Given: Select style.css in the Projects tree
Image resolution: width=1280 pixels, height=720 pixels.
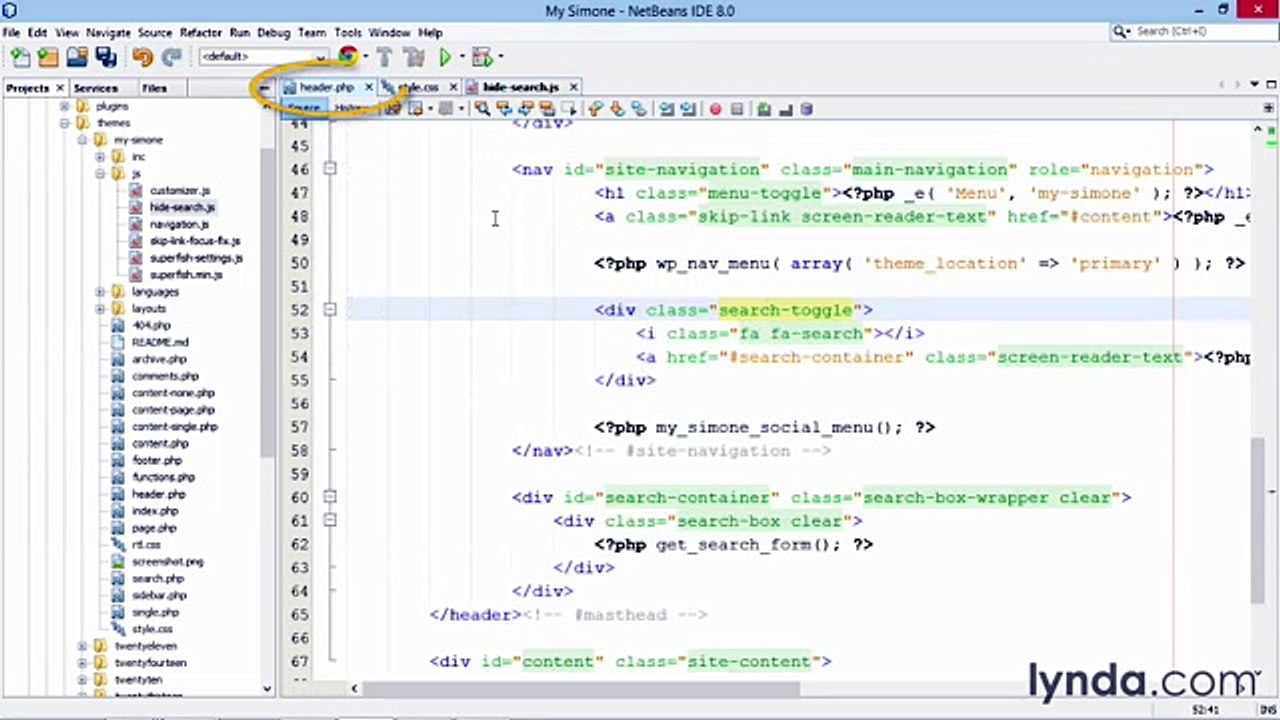Looking at the screenshot, I should click(x=152, y=629).
